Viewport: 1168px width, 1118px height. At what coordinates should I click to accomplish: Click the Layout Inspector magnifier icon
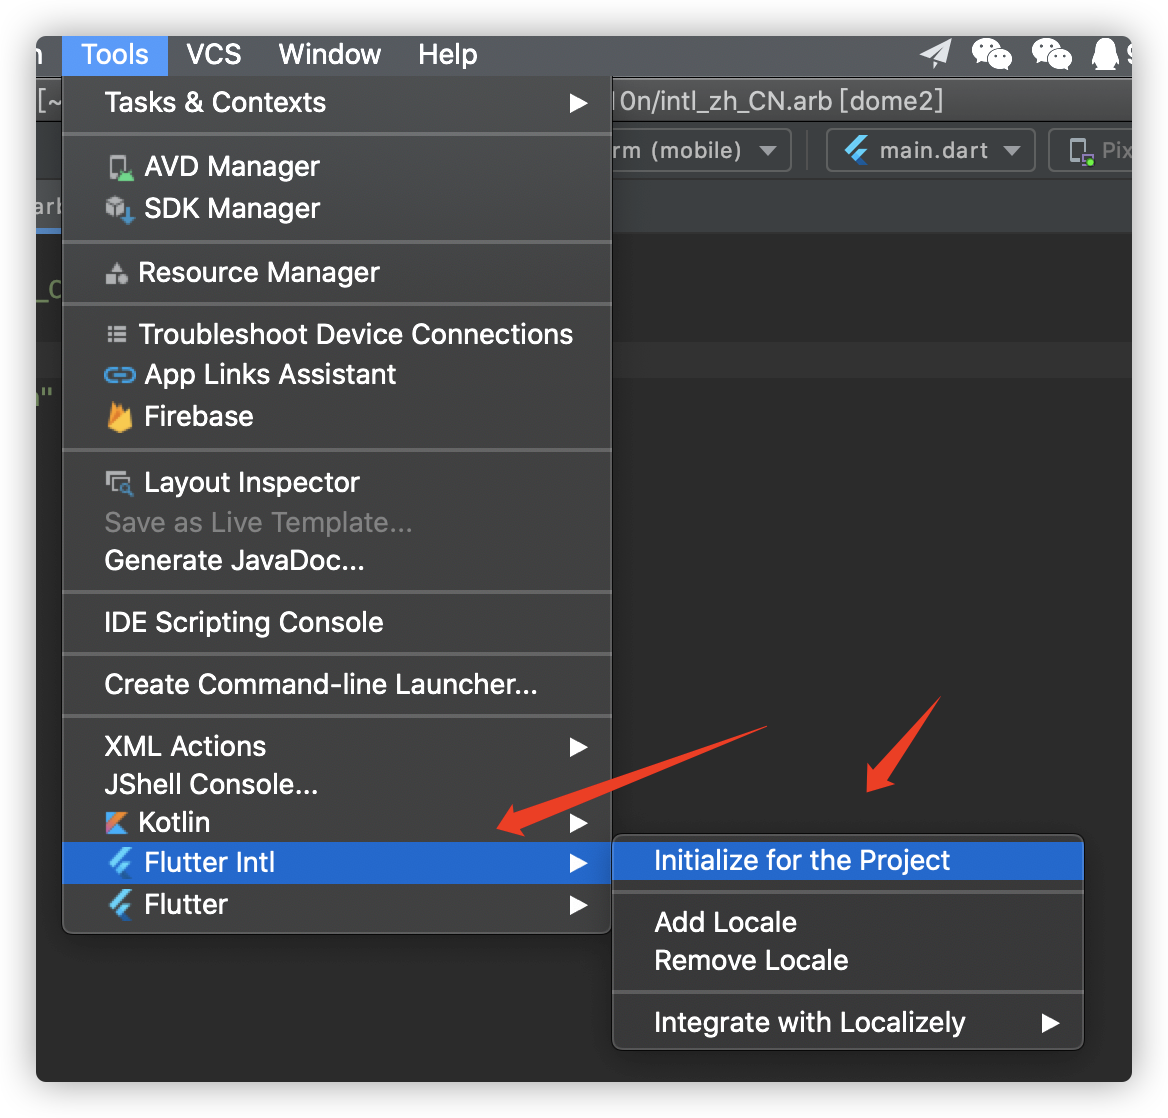coord(119,483)
